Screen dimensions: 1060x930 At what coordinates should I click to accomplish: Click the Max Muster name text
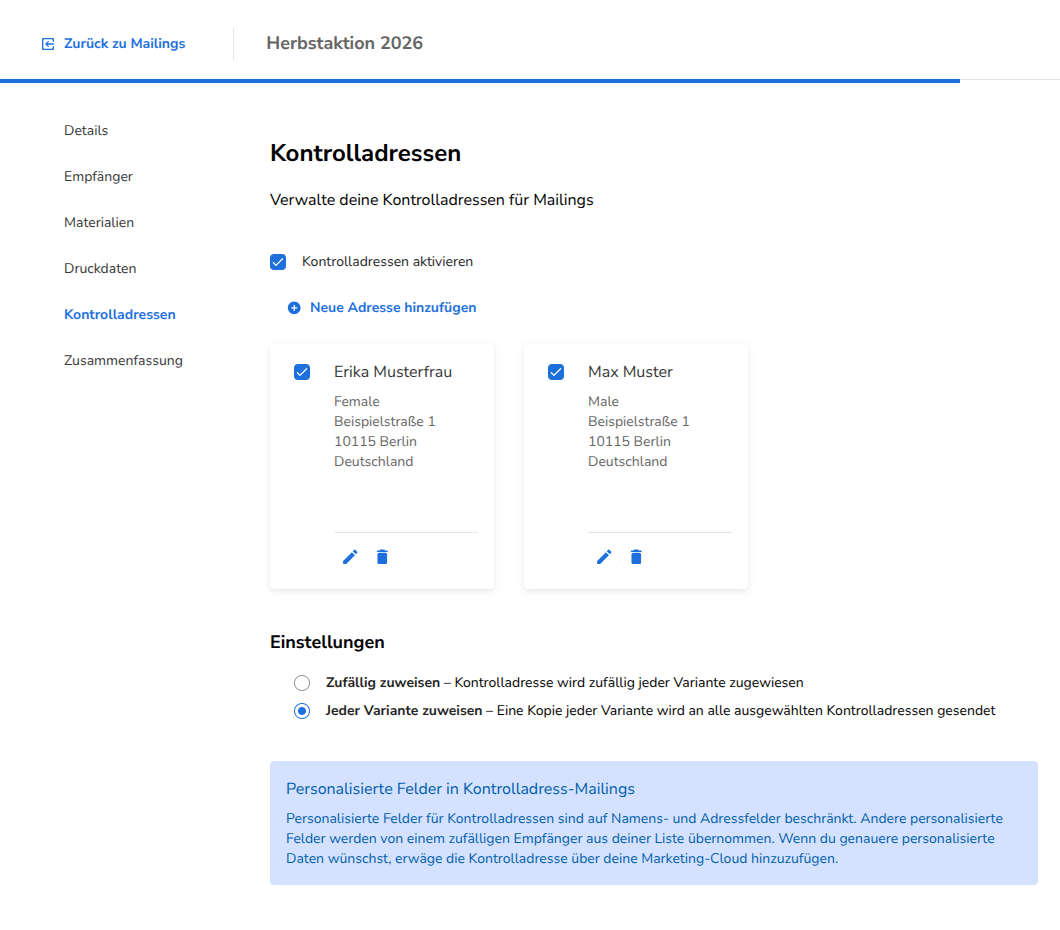pos(630,372)
